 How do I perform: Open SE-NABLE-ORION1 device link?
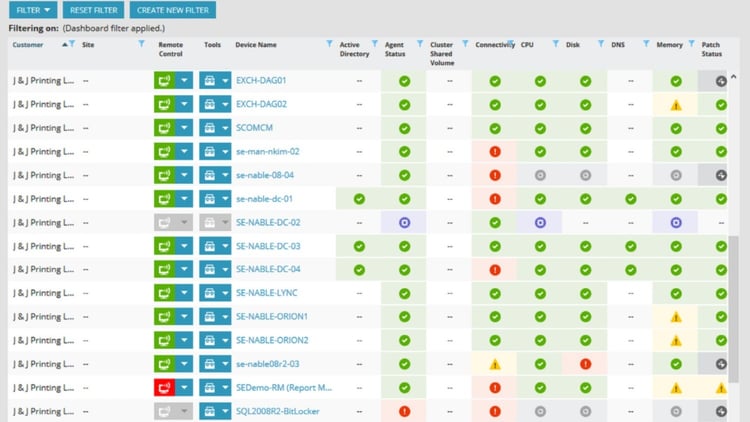pos(272,317)
